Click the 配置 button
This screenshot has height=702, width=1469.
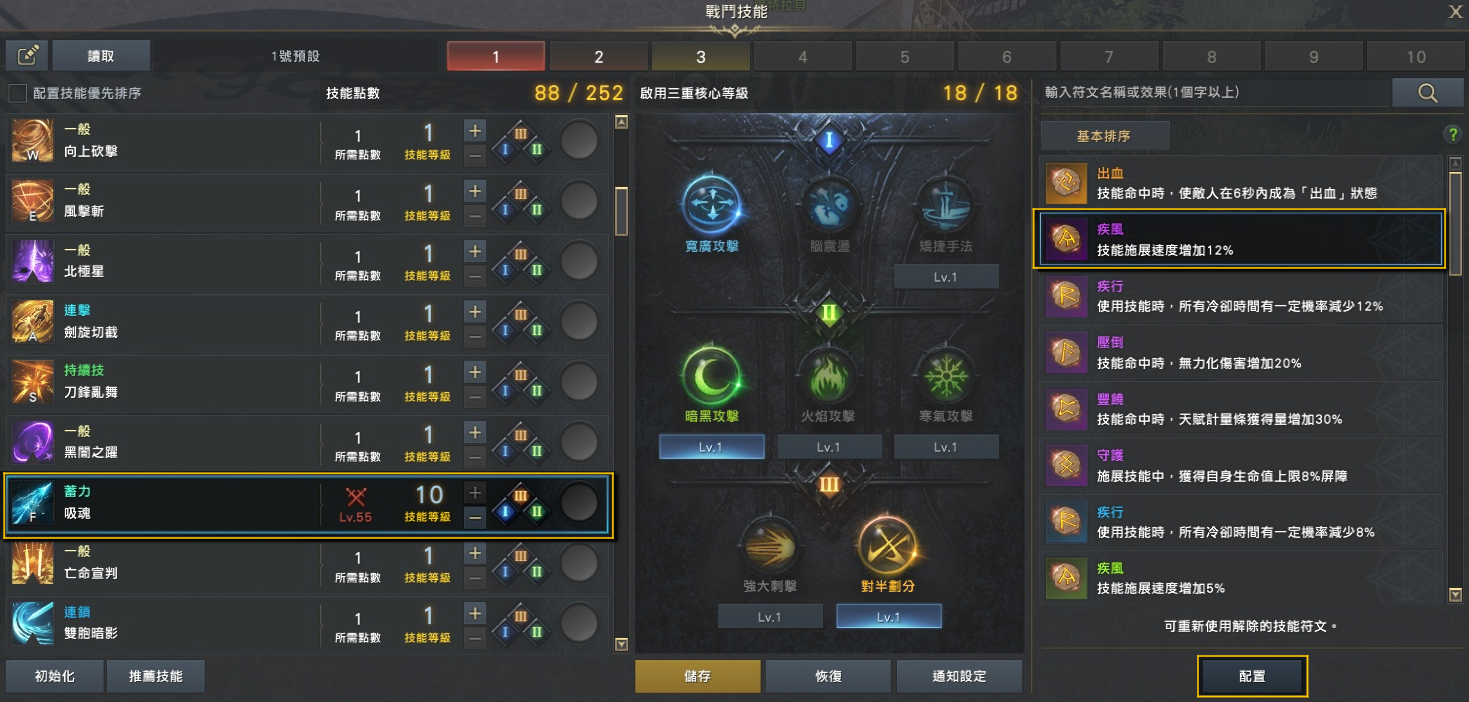(x=1252, y=676)
